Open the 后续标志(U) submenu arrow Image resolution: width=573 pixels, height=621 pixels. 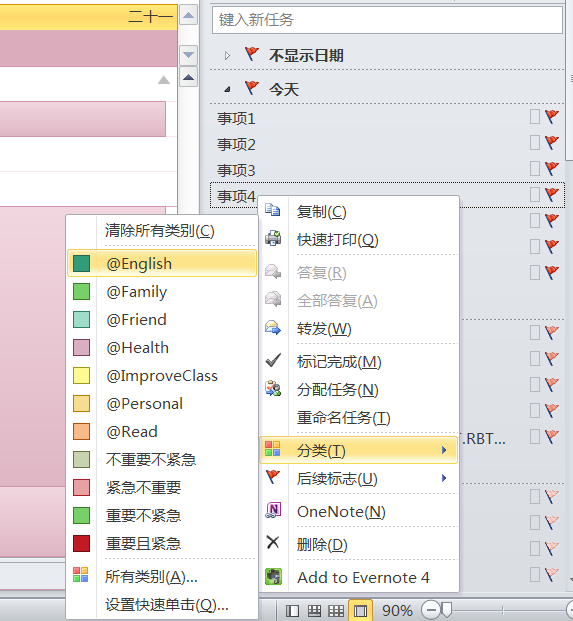(444, 478)
